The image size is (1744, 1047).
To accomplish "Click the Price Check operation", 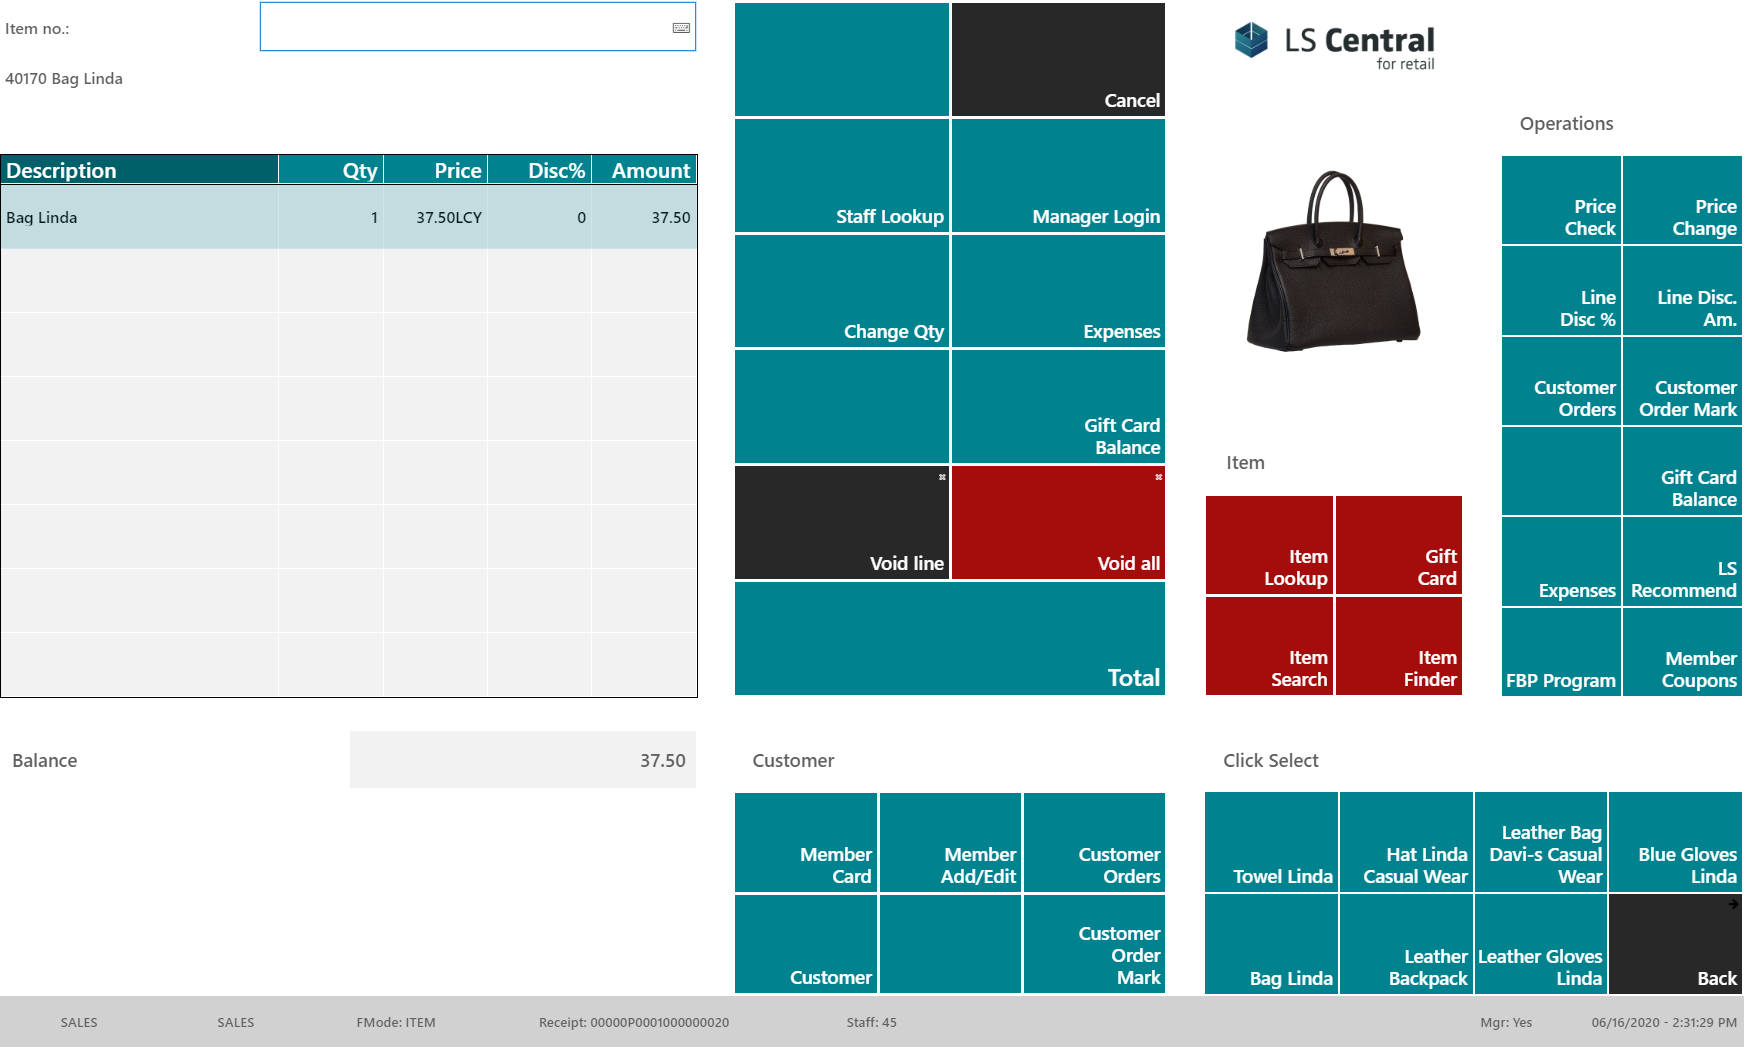I will coord(1561,200).
